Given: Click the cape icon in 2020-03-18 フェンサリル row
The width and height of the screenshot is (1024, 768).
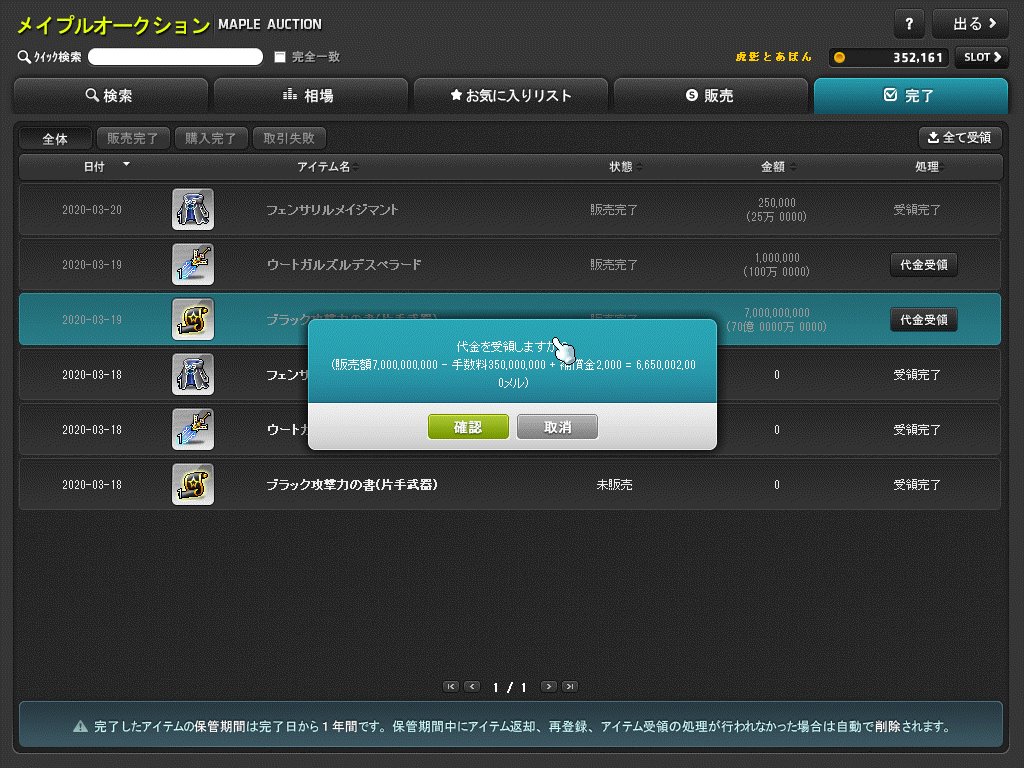Looking at the screenshot, I should pyautogui.click(x=193, y=374).
